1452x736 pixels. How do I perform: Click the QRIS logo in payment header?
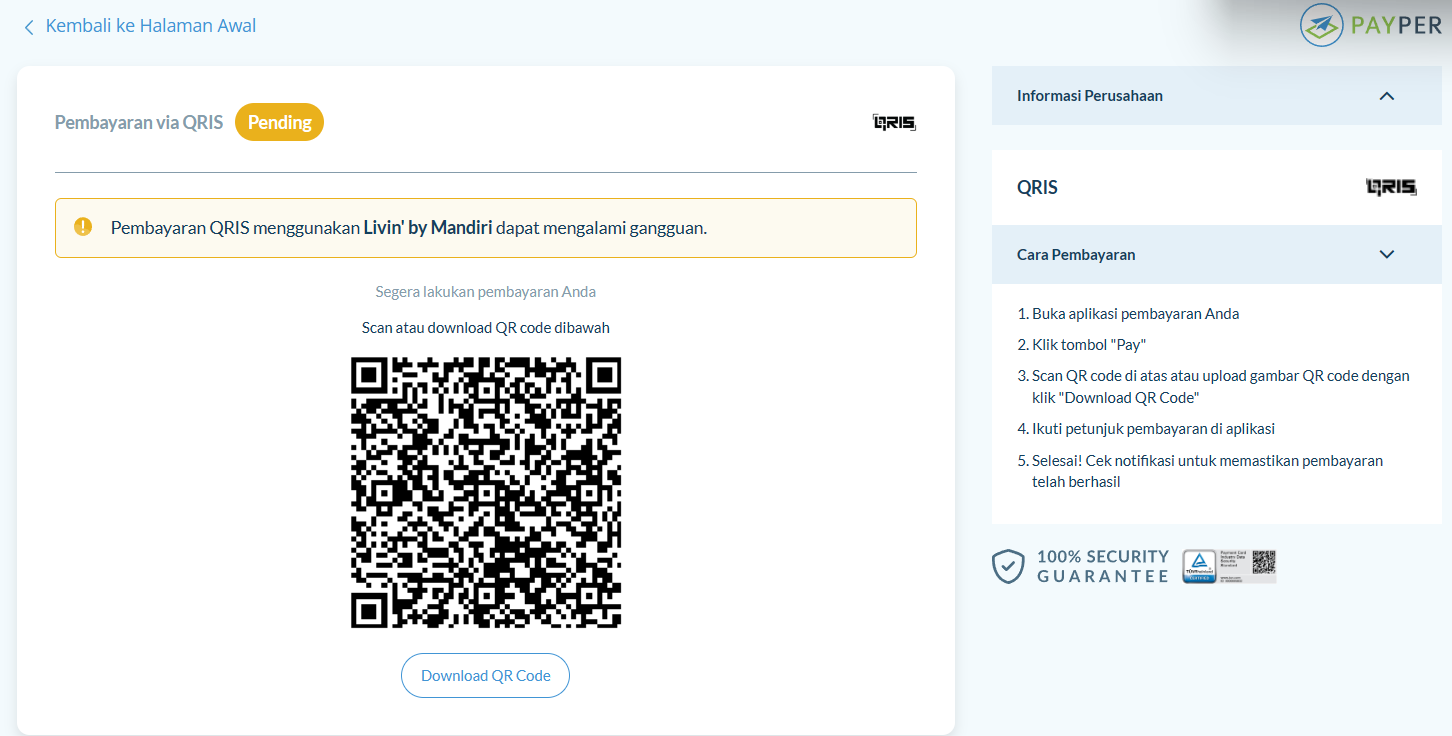point(894,122)
